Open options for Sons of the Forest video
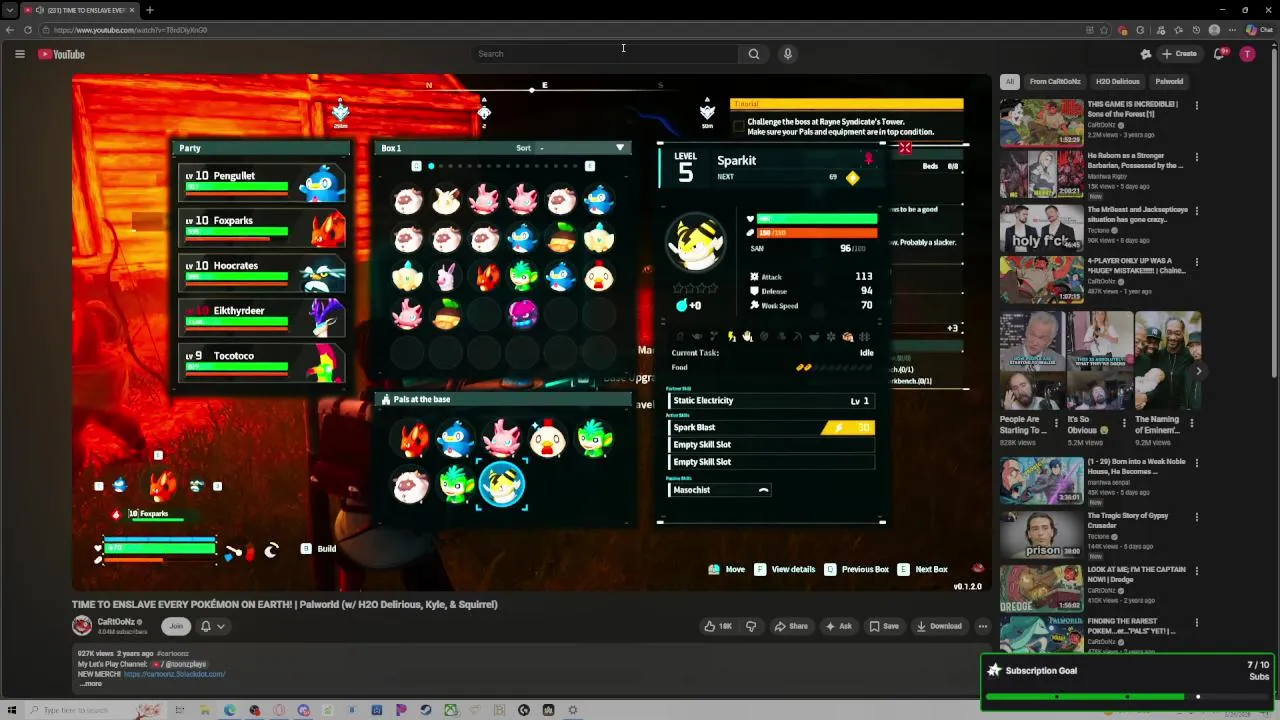This screenshot has width=1280, height=720. (x=1196, y=105)
